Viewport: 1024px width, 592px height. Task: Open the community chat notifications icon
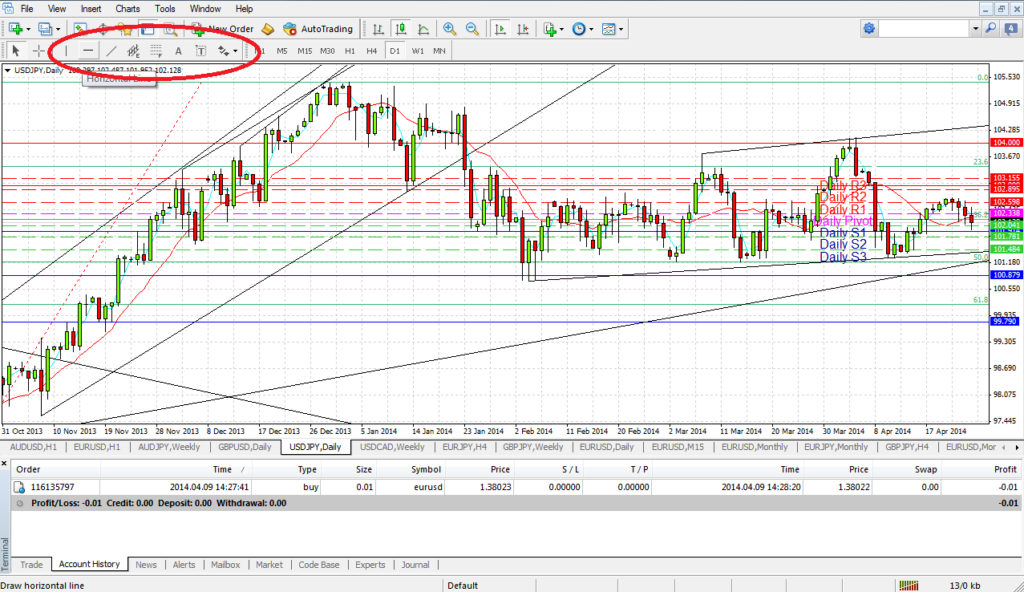click(x=1013, y=28)
